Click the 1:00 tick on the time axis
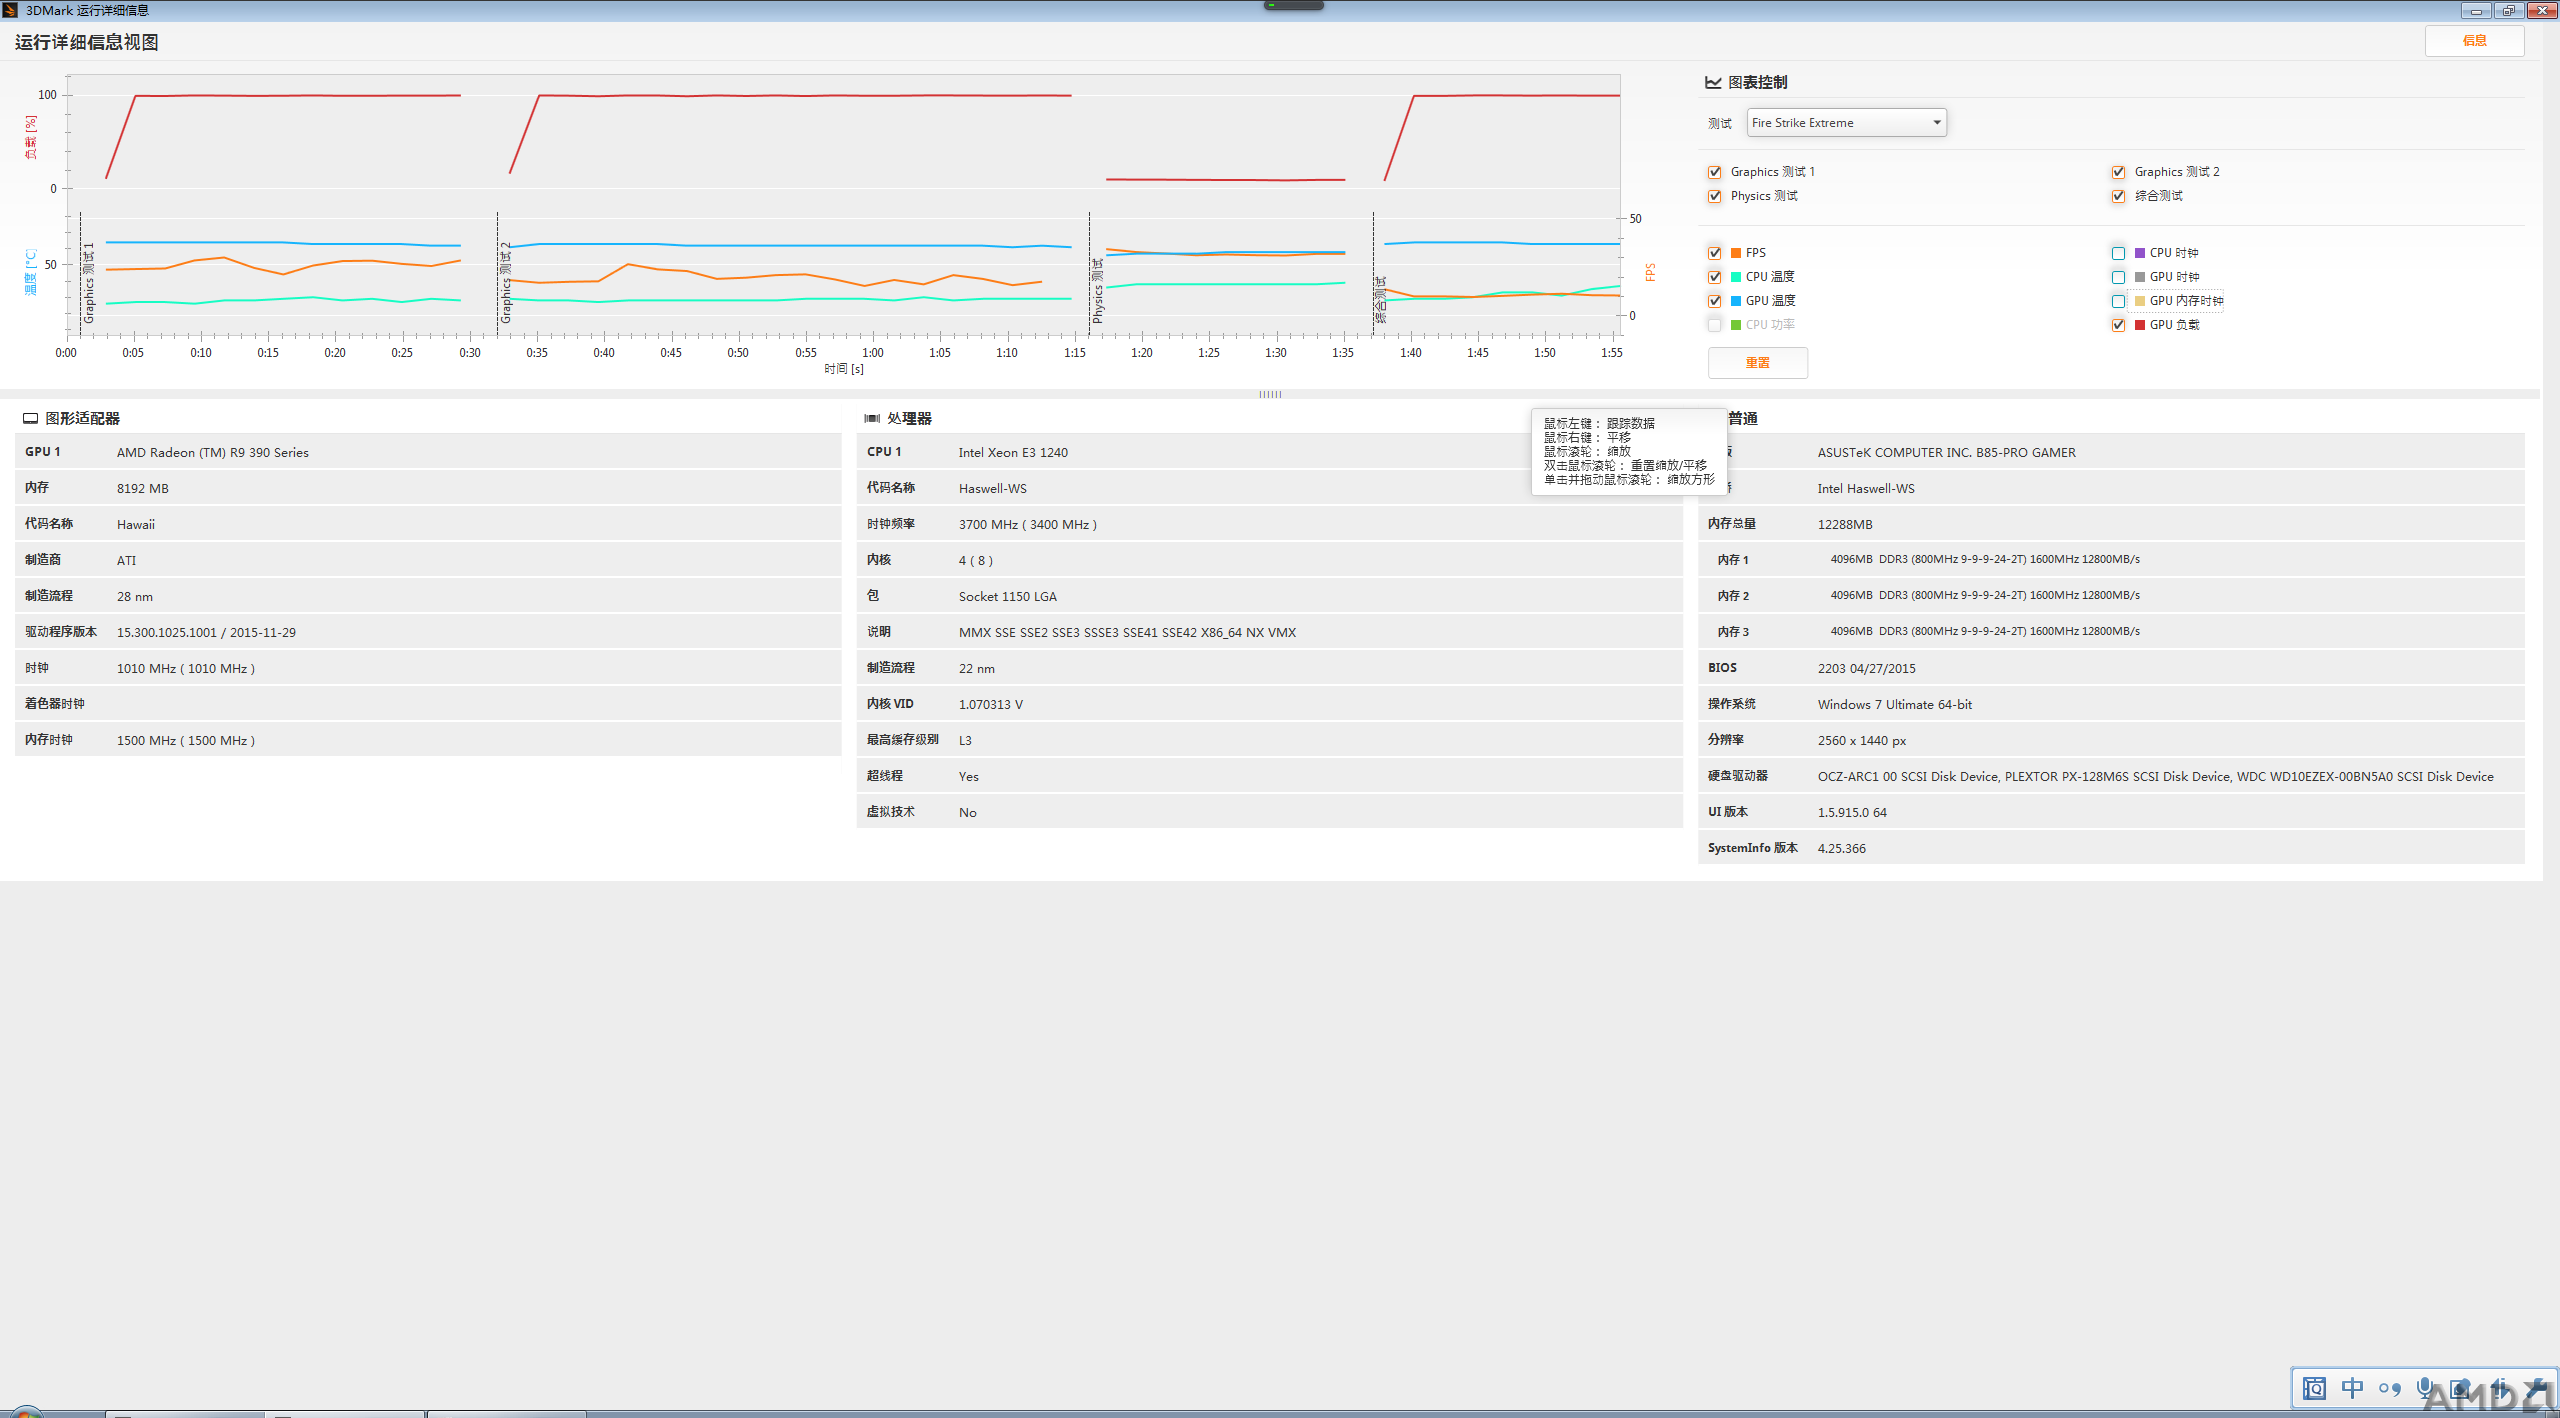 tap(873, 353)
